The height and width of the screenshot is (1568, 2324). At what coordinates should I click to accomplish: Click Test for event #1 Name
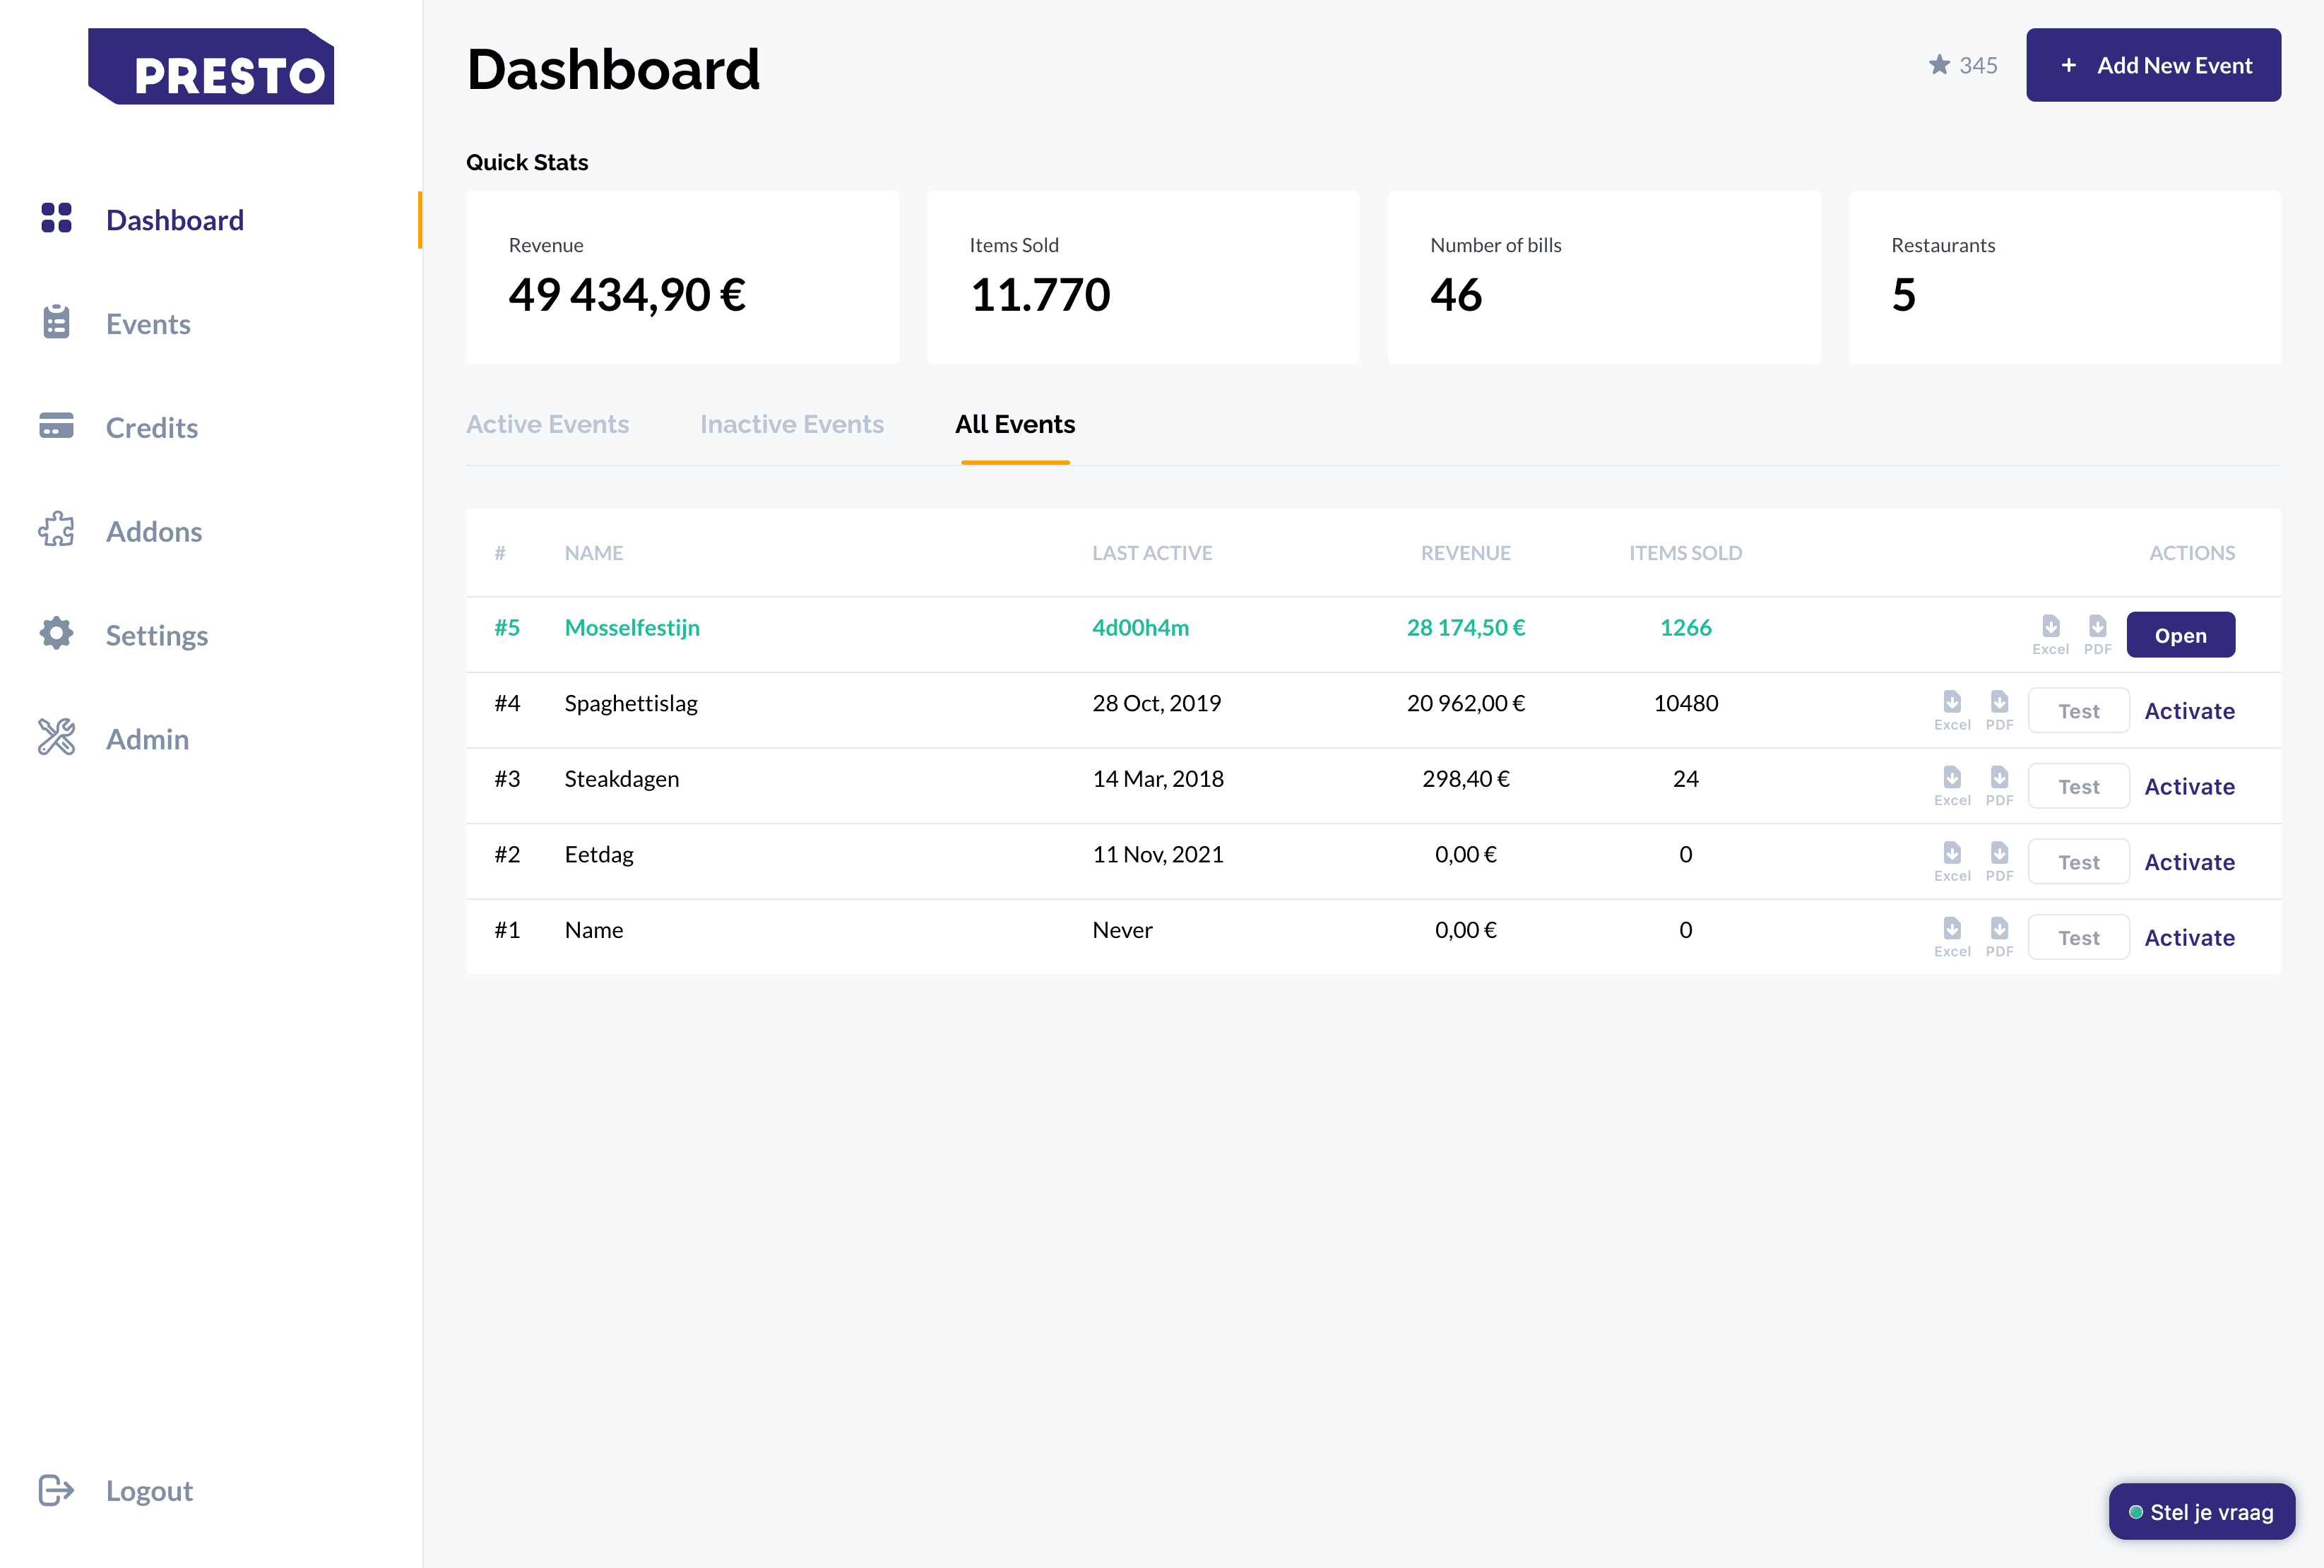[x=2078, y=937]
